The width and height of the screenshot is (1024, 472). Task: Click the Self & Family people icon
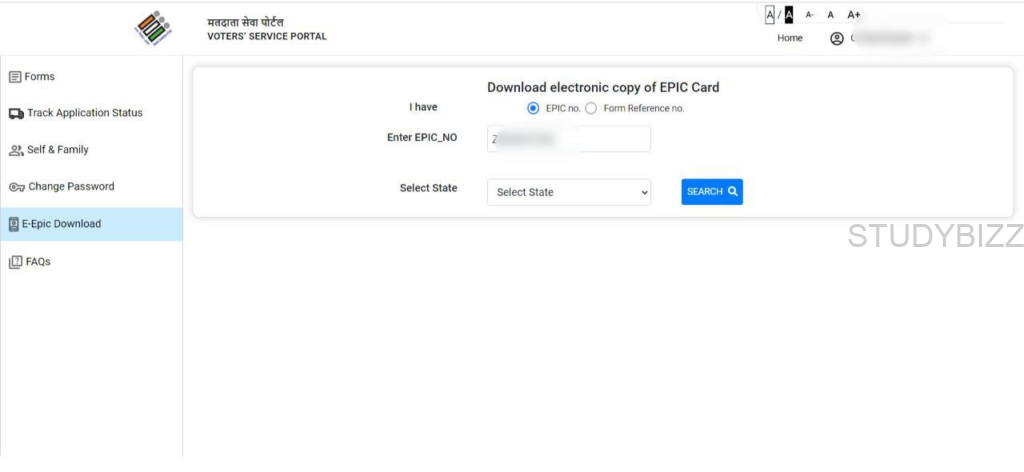[16, 151]
